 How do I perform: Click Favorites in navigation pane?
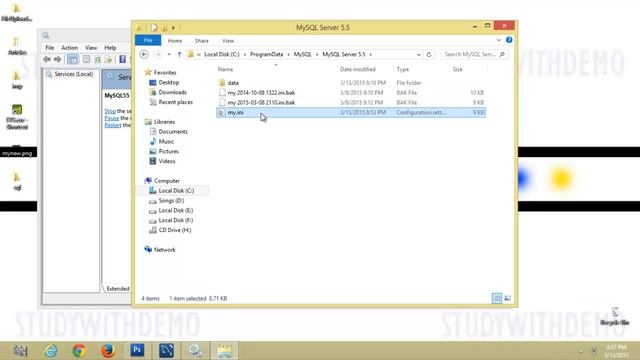click(x=165, y=73)
